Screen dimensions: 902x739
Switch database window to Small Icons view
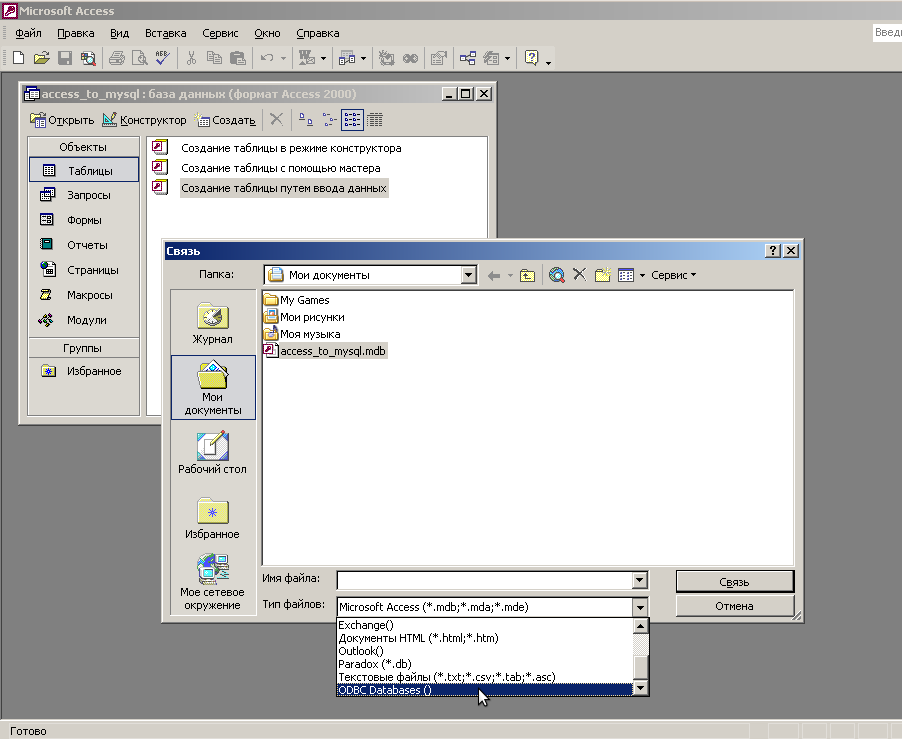[x=329, y=120]
